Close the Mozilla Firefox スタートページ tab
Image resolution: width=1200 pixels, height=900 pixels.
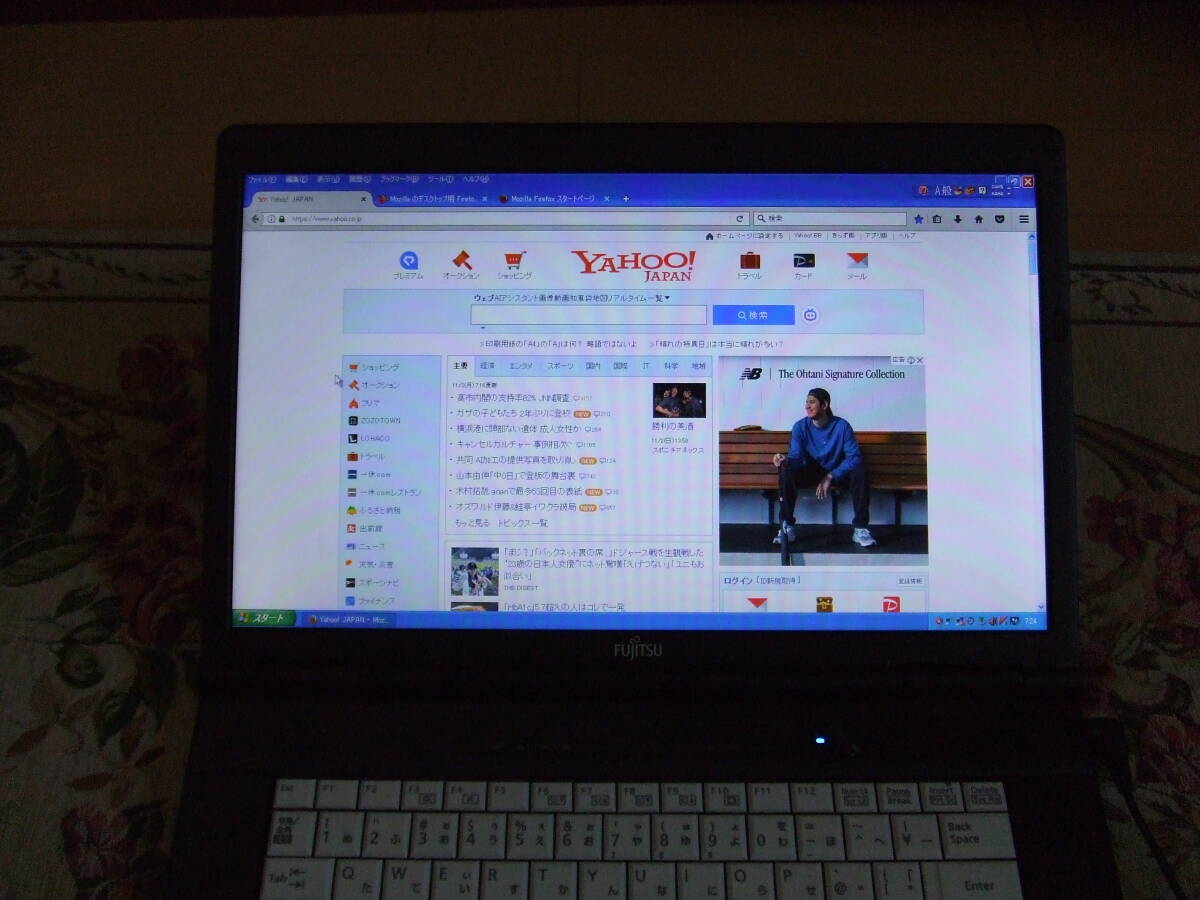(606, 199)
